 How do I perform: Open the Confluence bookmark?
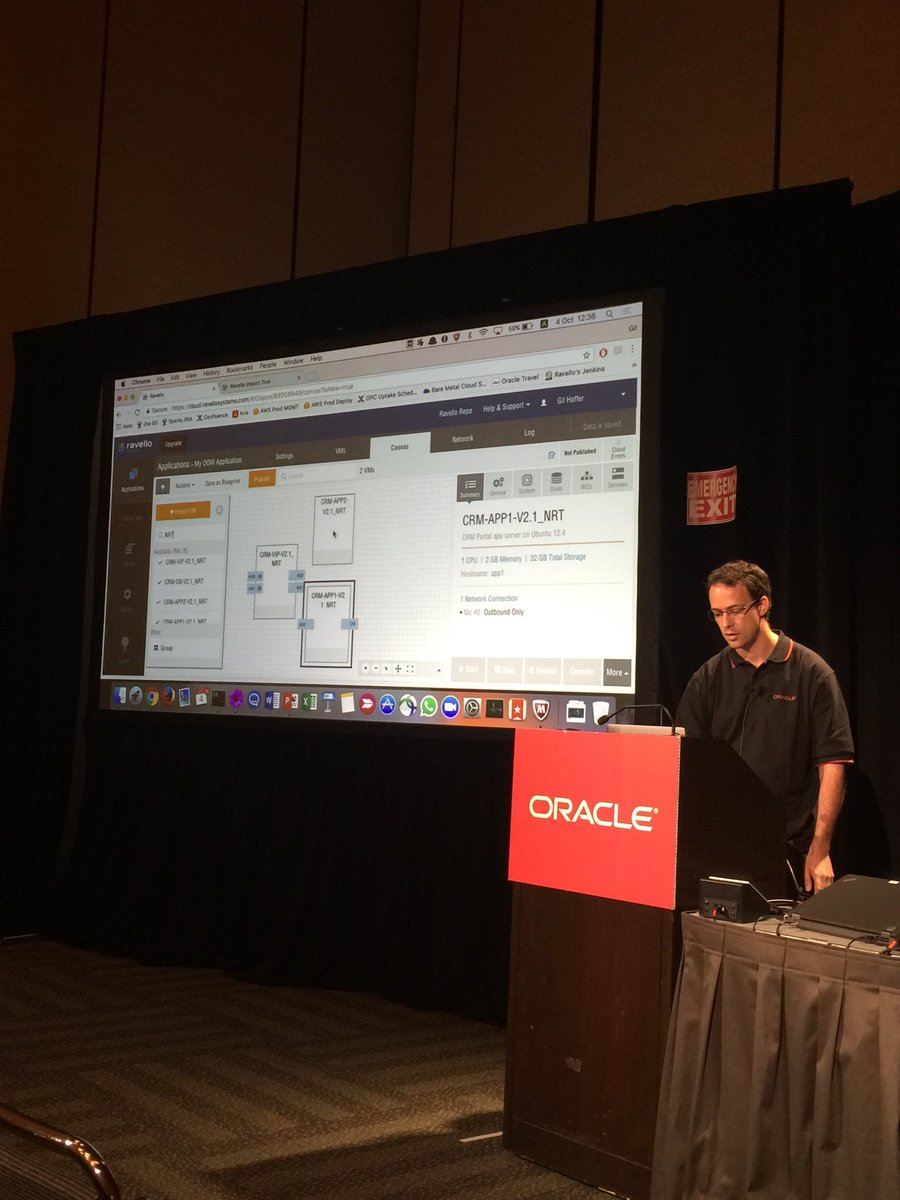[x=213, y=417]
